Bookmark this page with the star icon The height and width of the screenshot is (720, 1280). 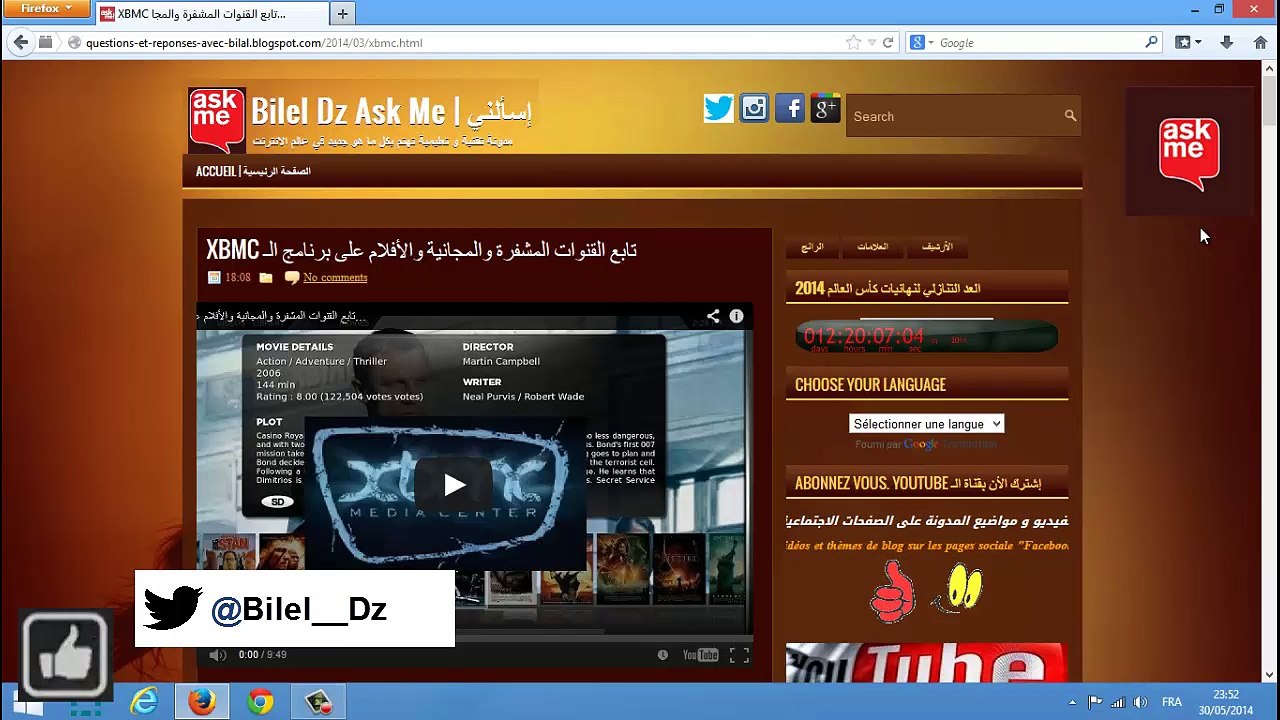tap(853, 43)
